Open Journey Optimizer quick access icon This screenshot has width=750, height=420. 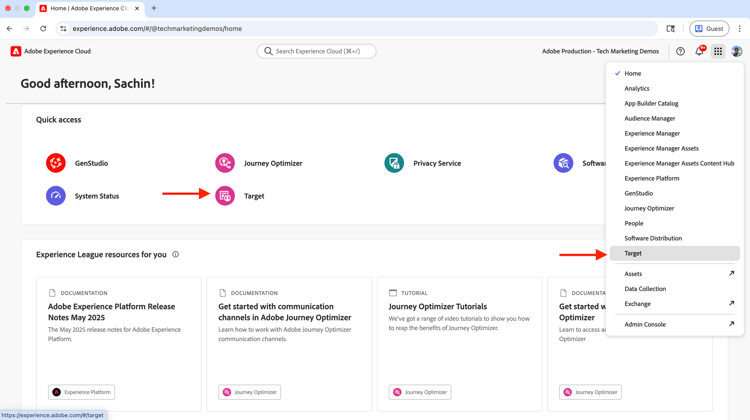tap(225, 163)
